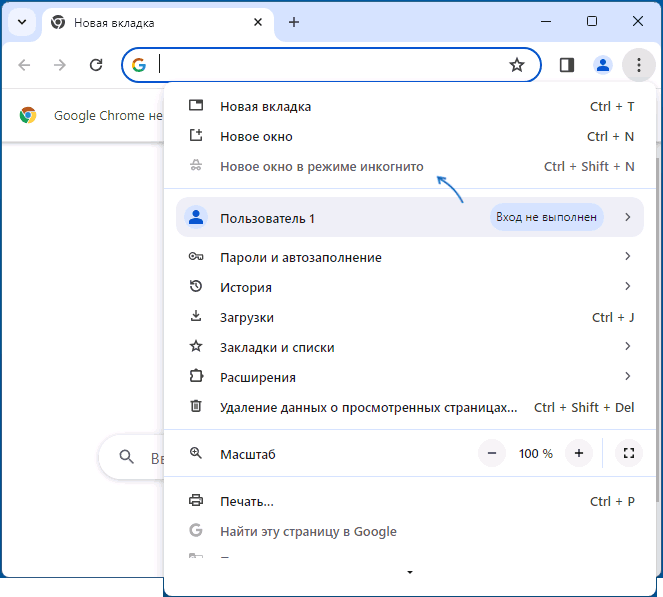Click the new window icon in the menu
Image resolution: width=663 pixels, height=597 pixels.
(x=196, y=135)
